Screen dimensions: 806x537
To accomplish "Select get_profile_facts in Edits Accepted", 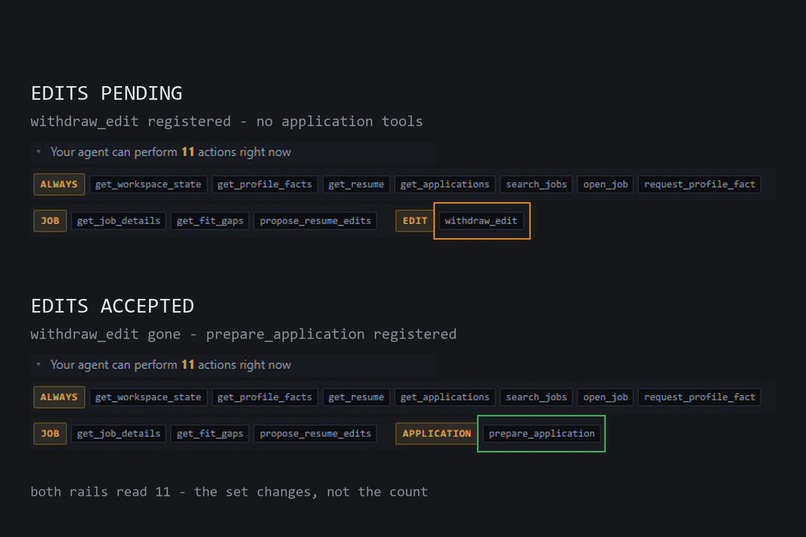I will 264,397.
